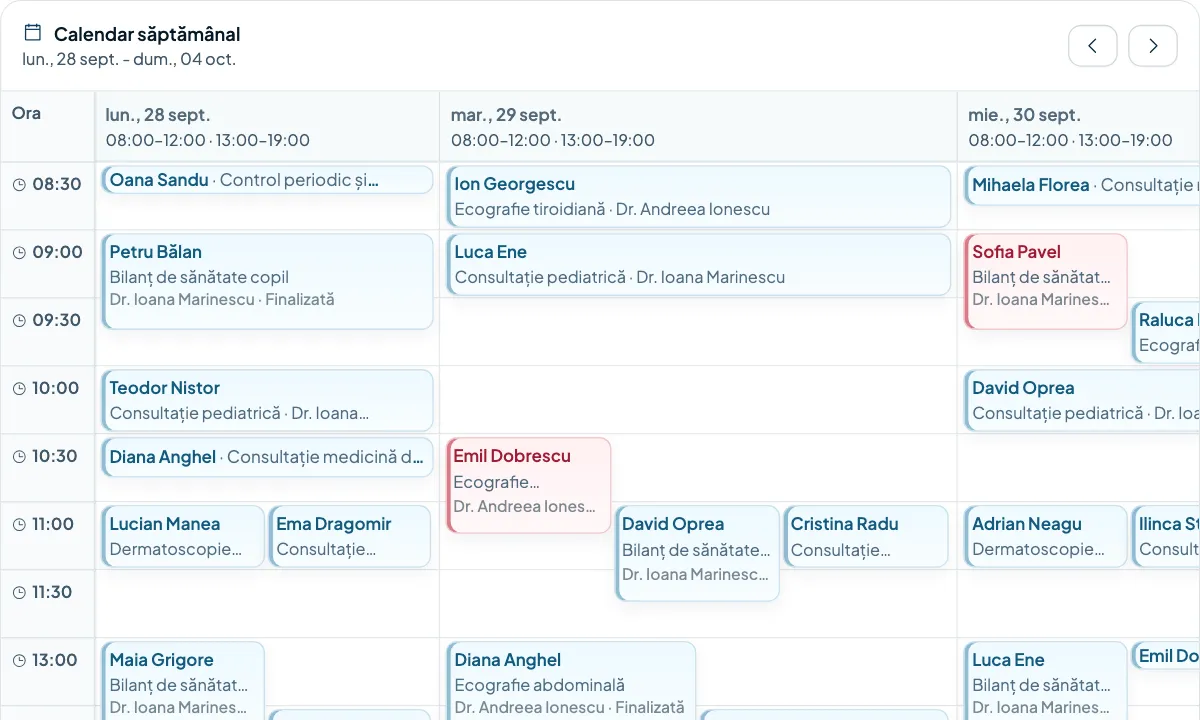Image resolution: width=1200 pixels, height=720 pixels.
Task: Click the date range "lun., 28 sept. - dum., 04 oct."
Action: click(x=129, y=59)
